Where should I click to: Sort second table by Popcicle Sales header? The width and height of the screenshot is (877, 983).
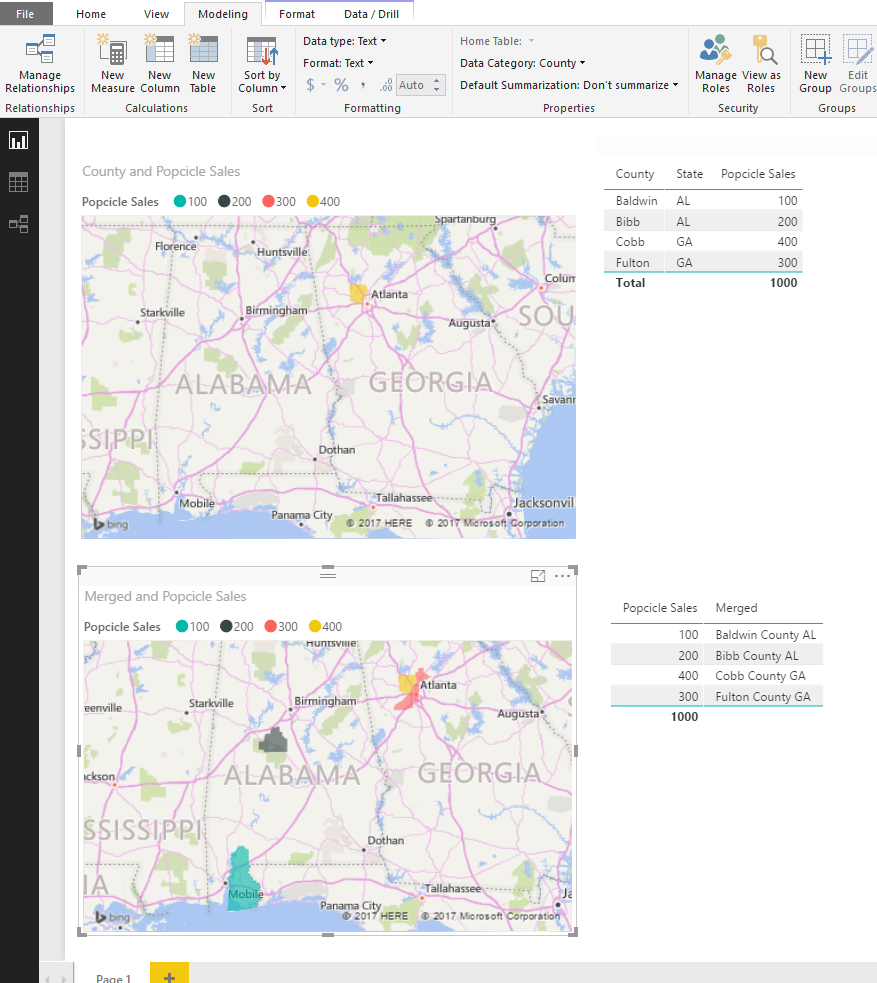(x=659, y=607)
